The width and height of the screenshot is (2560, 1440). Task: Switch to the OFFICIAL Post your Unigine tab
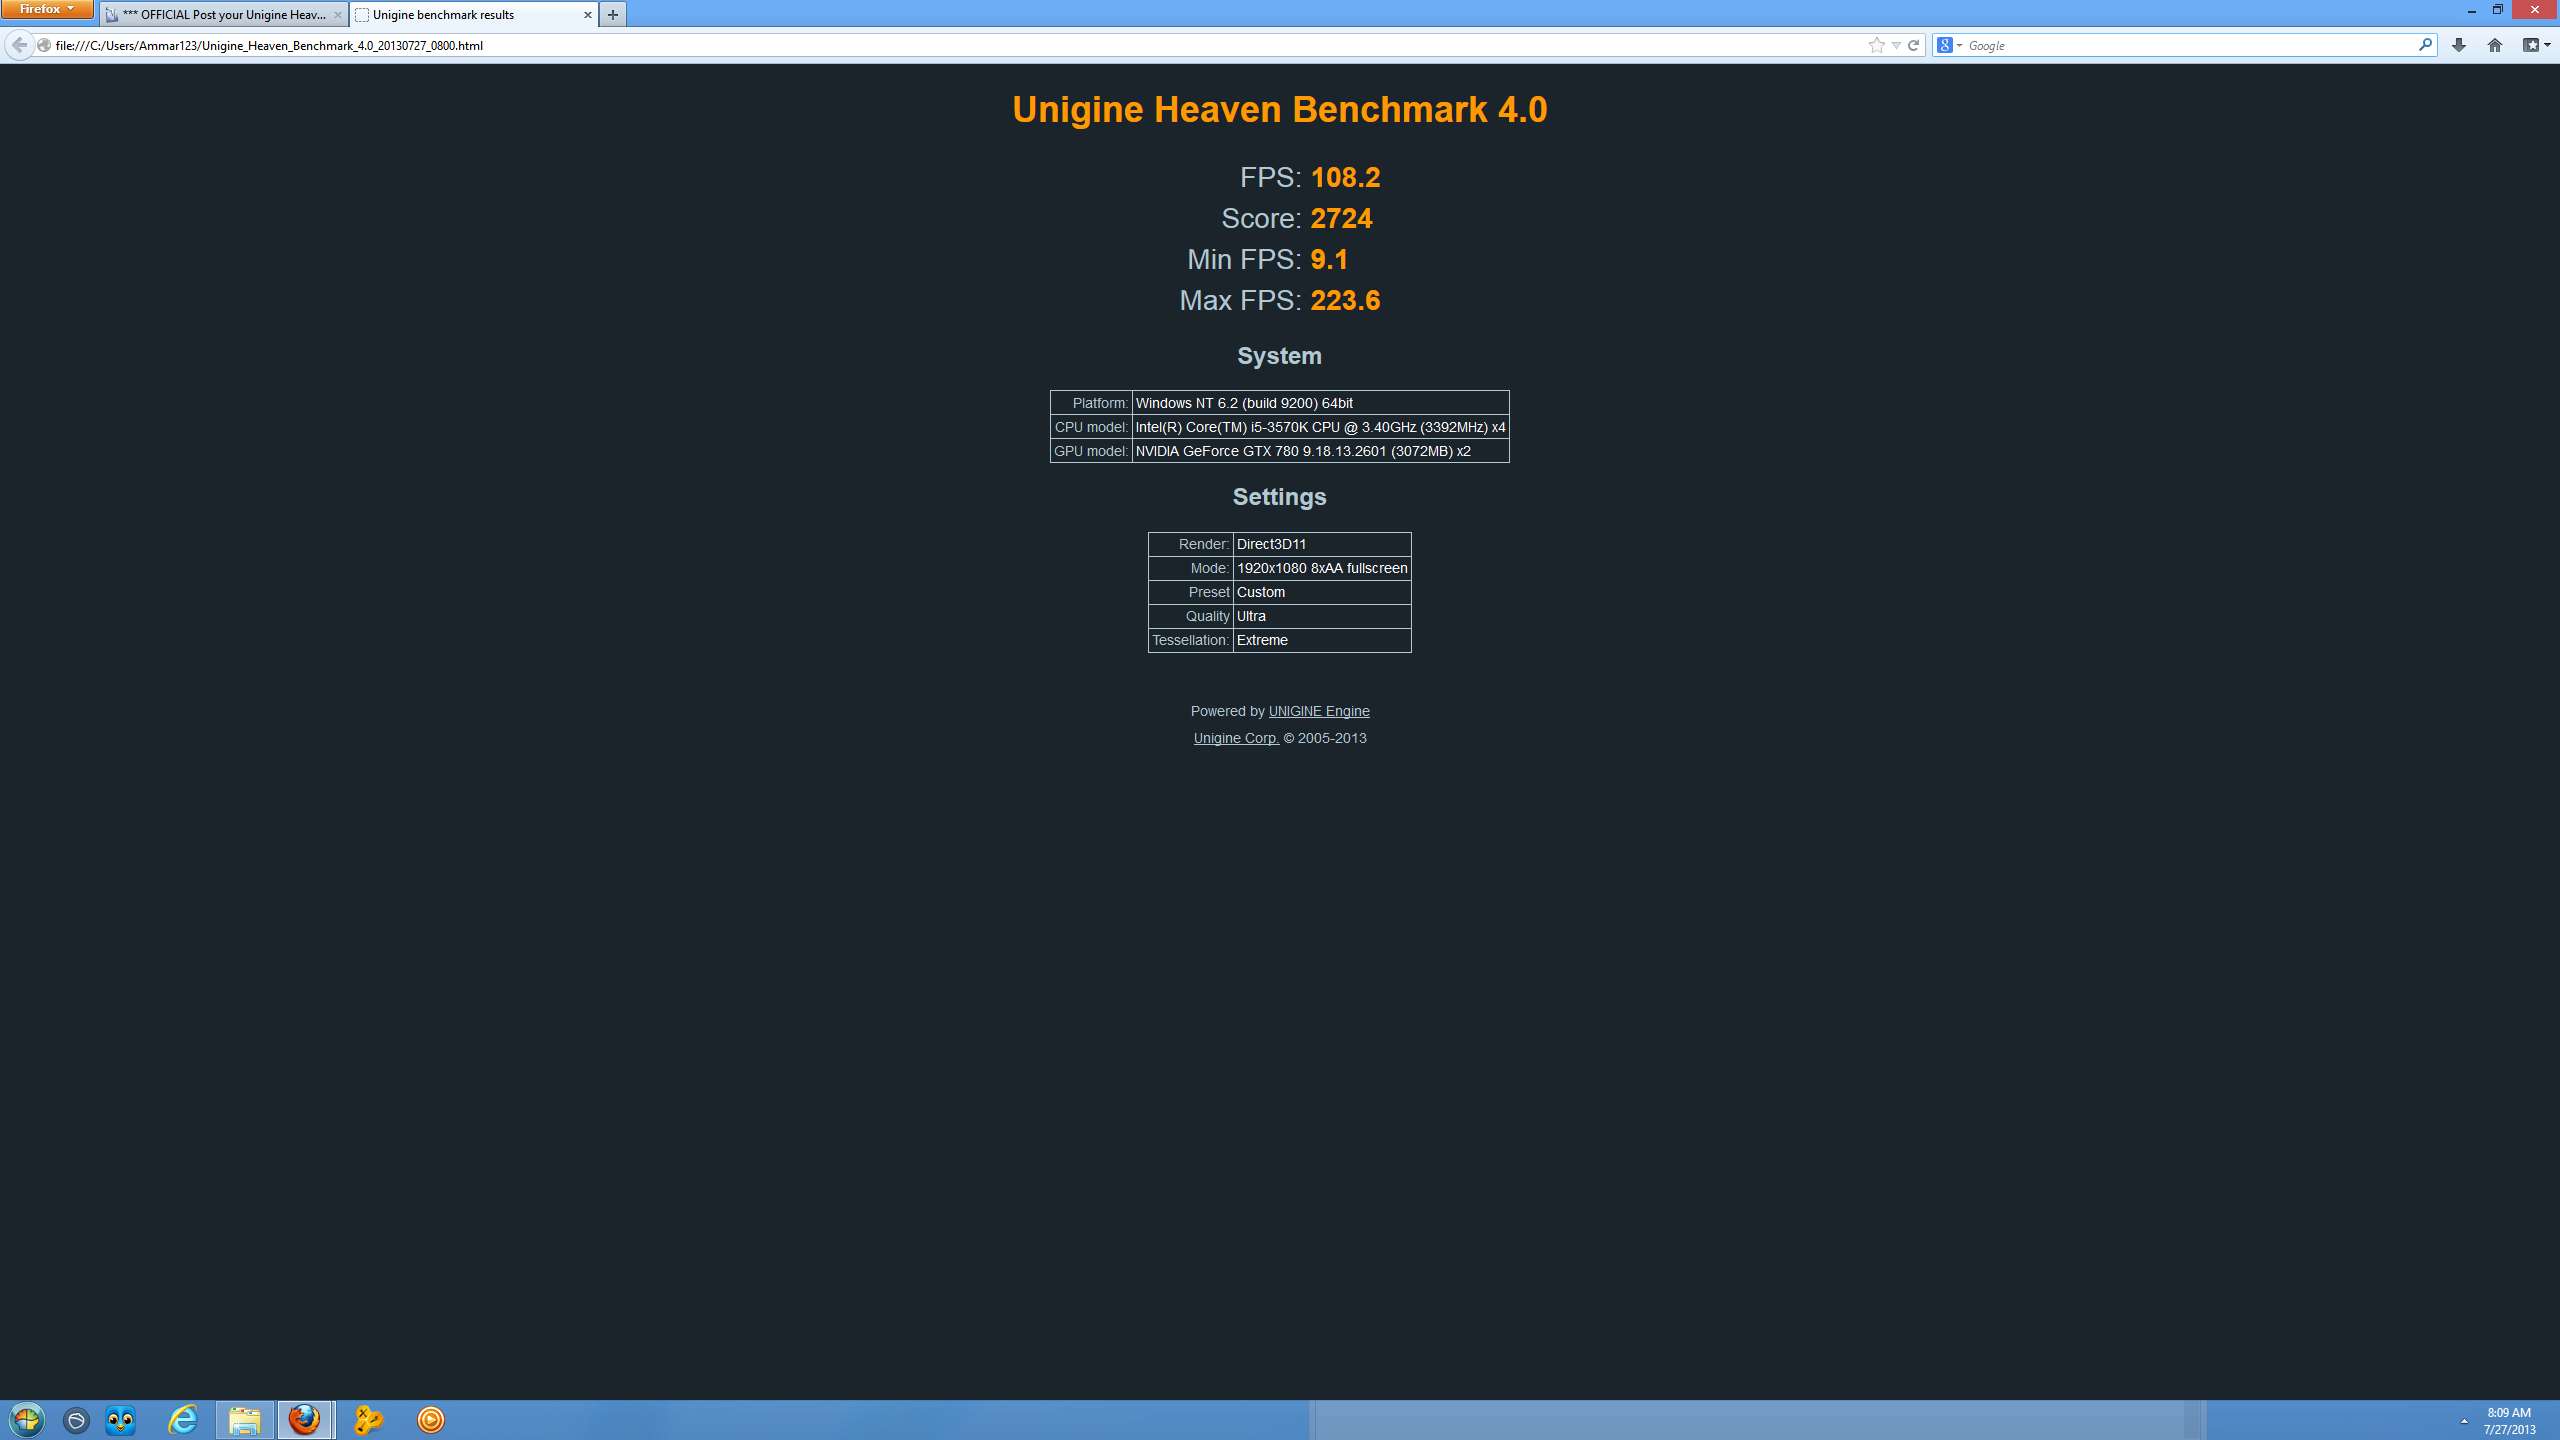tap(224, 15)
